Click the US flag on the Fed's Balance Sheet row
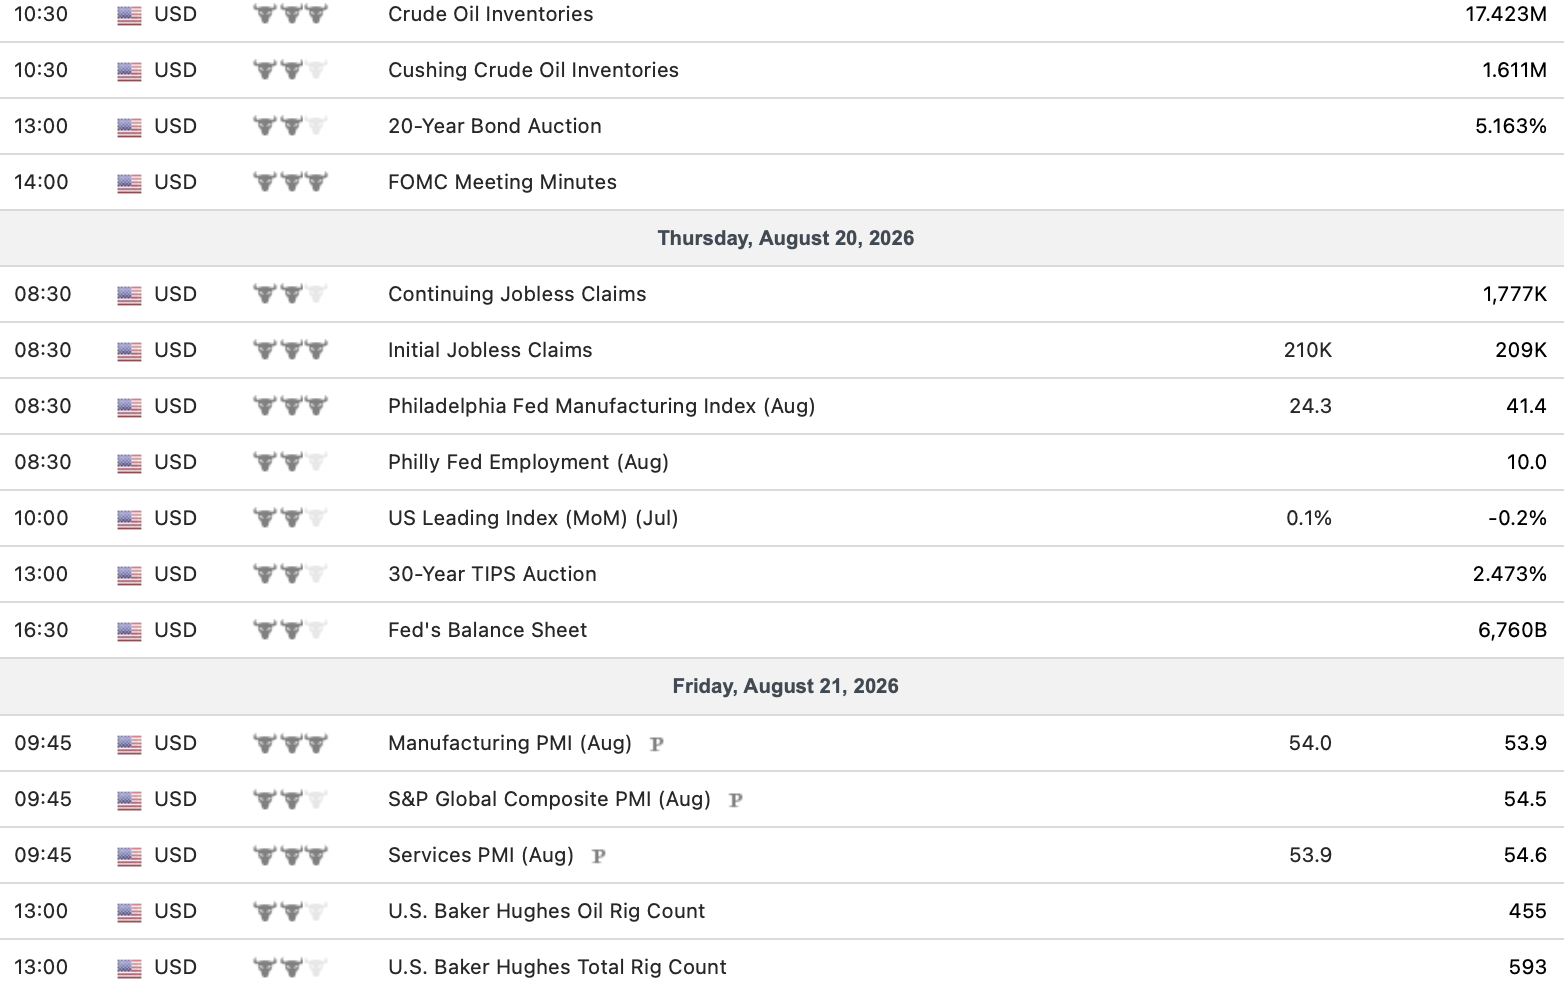The image size is (1564, 1000). tap(129, 631)
